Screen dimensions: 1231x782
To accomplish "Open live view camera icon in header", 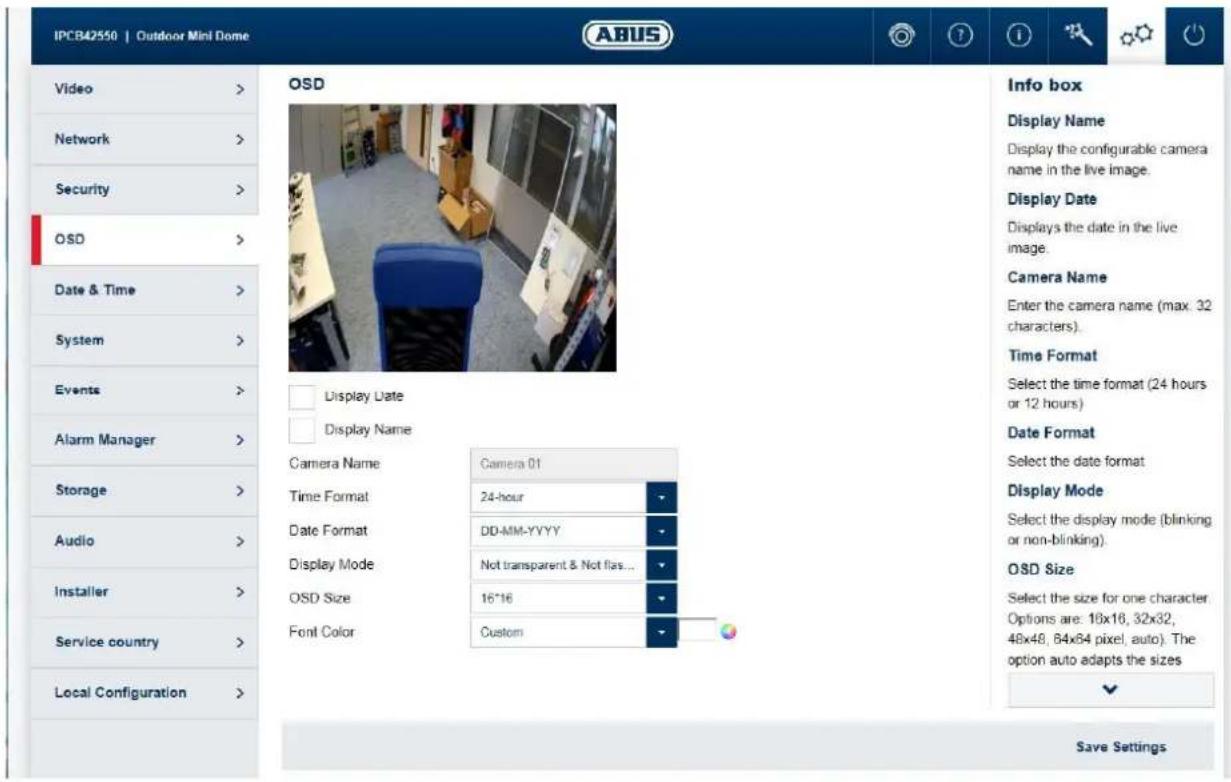I will point(902,37).
